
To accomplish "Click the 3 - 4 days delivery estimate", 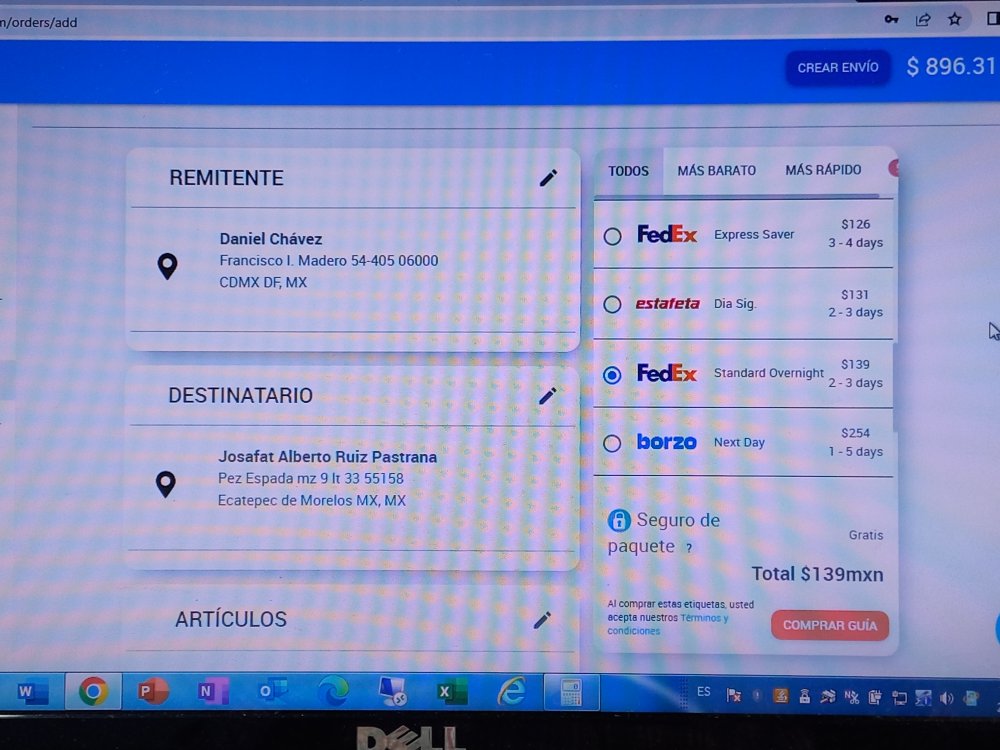I will [x=855, y=243].
